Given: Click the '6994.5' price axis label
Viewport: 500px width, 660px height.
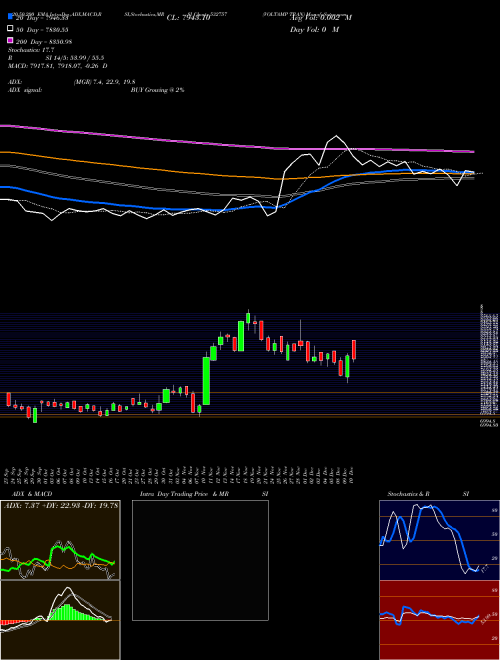Looking at the screenshot, I should click(488, 420).
